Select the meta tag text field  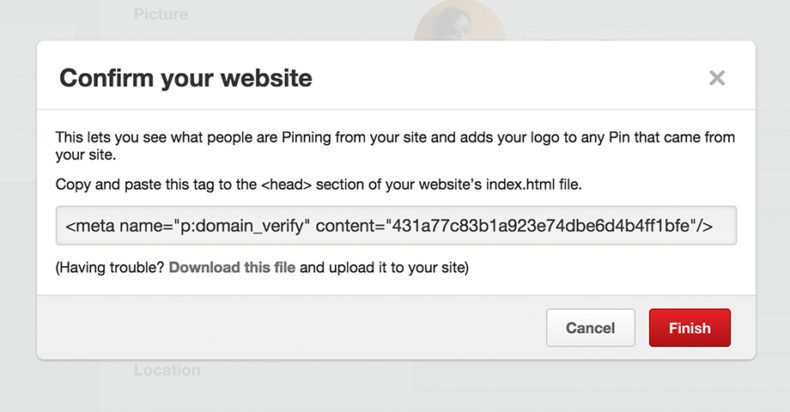pos(396,226)
